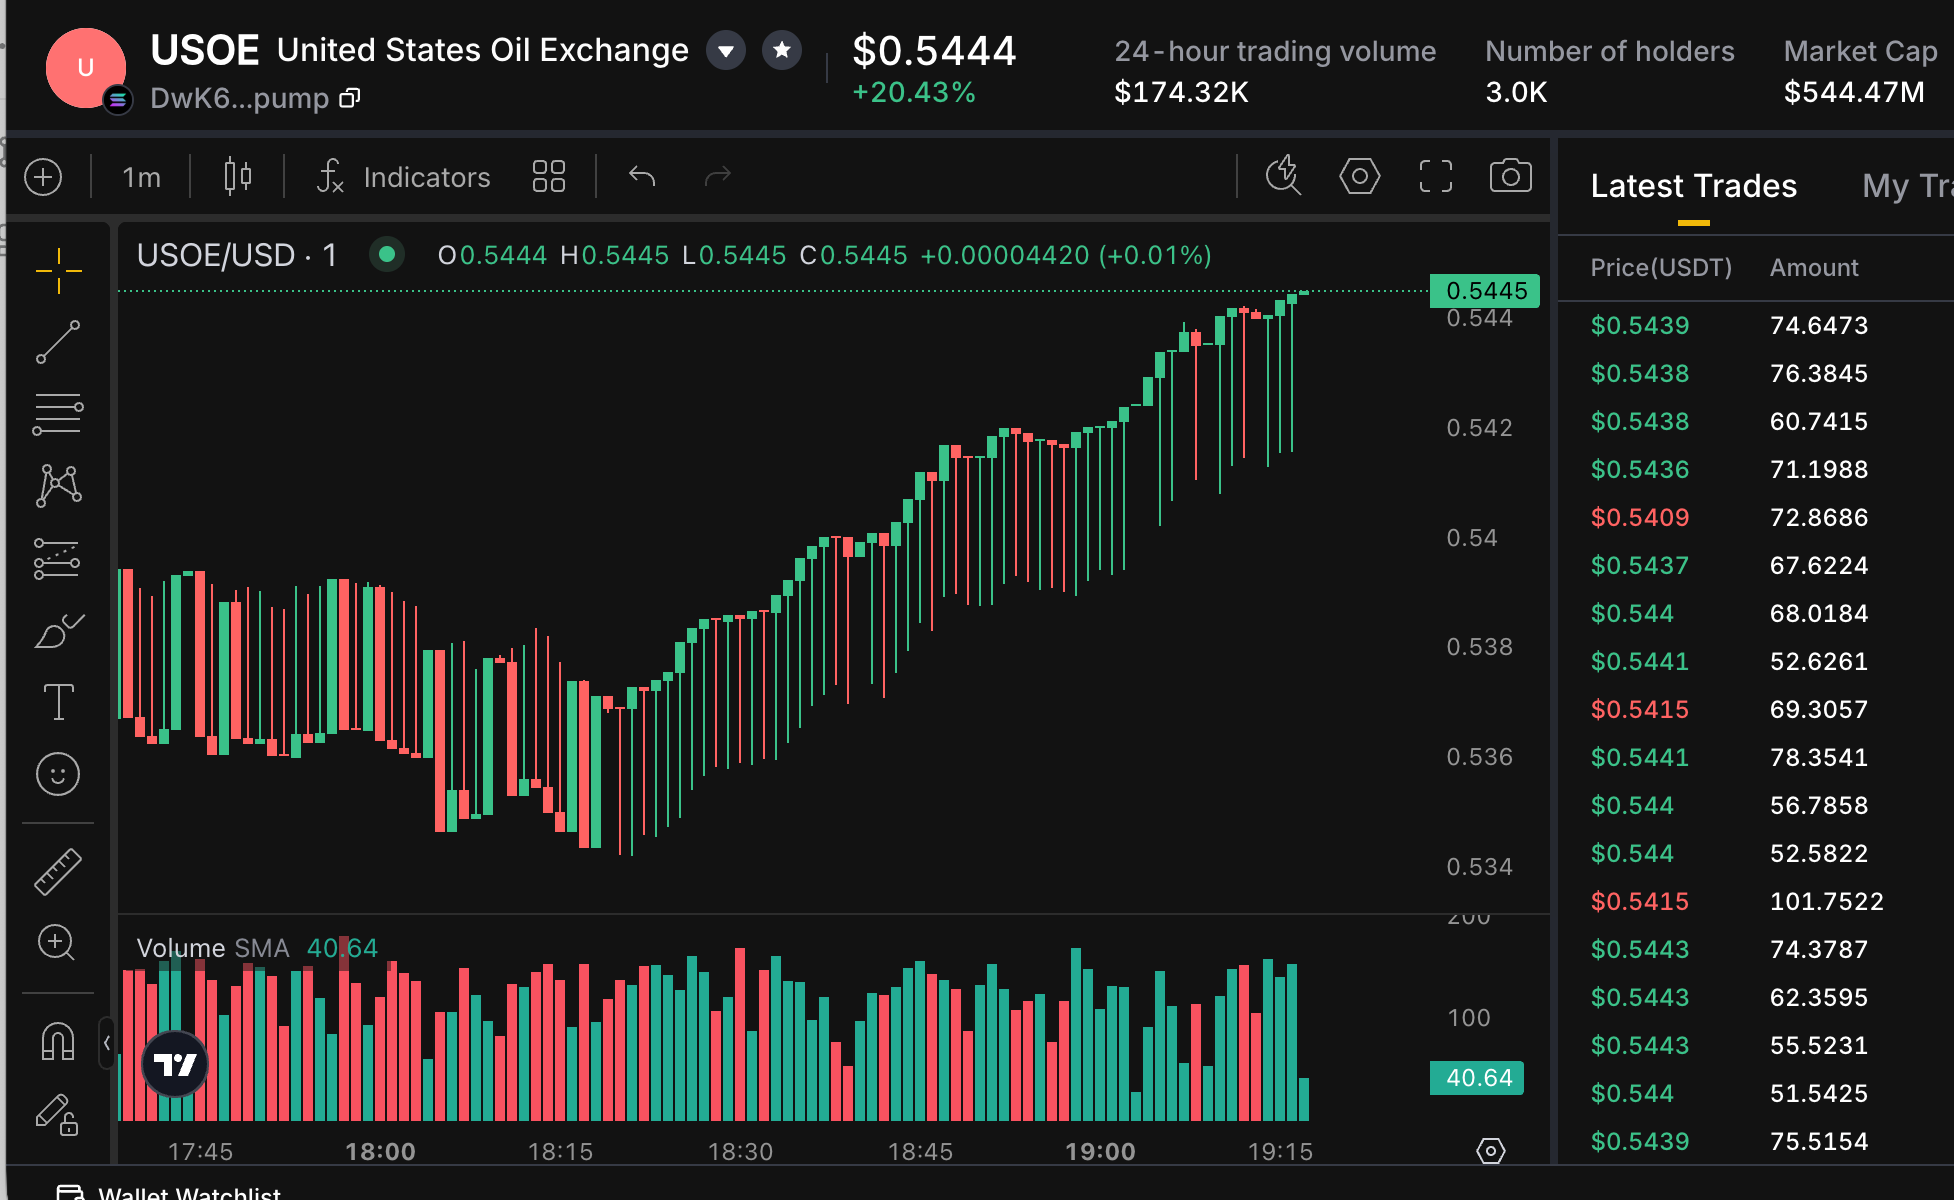Select the trade amount 101.7522
This screenshot has width=1954, height=1200.
(x=1827, y=901)
